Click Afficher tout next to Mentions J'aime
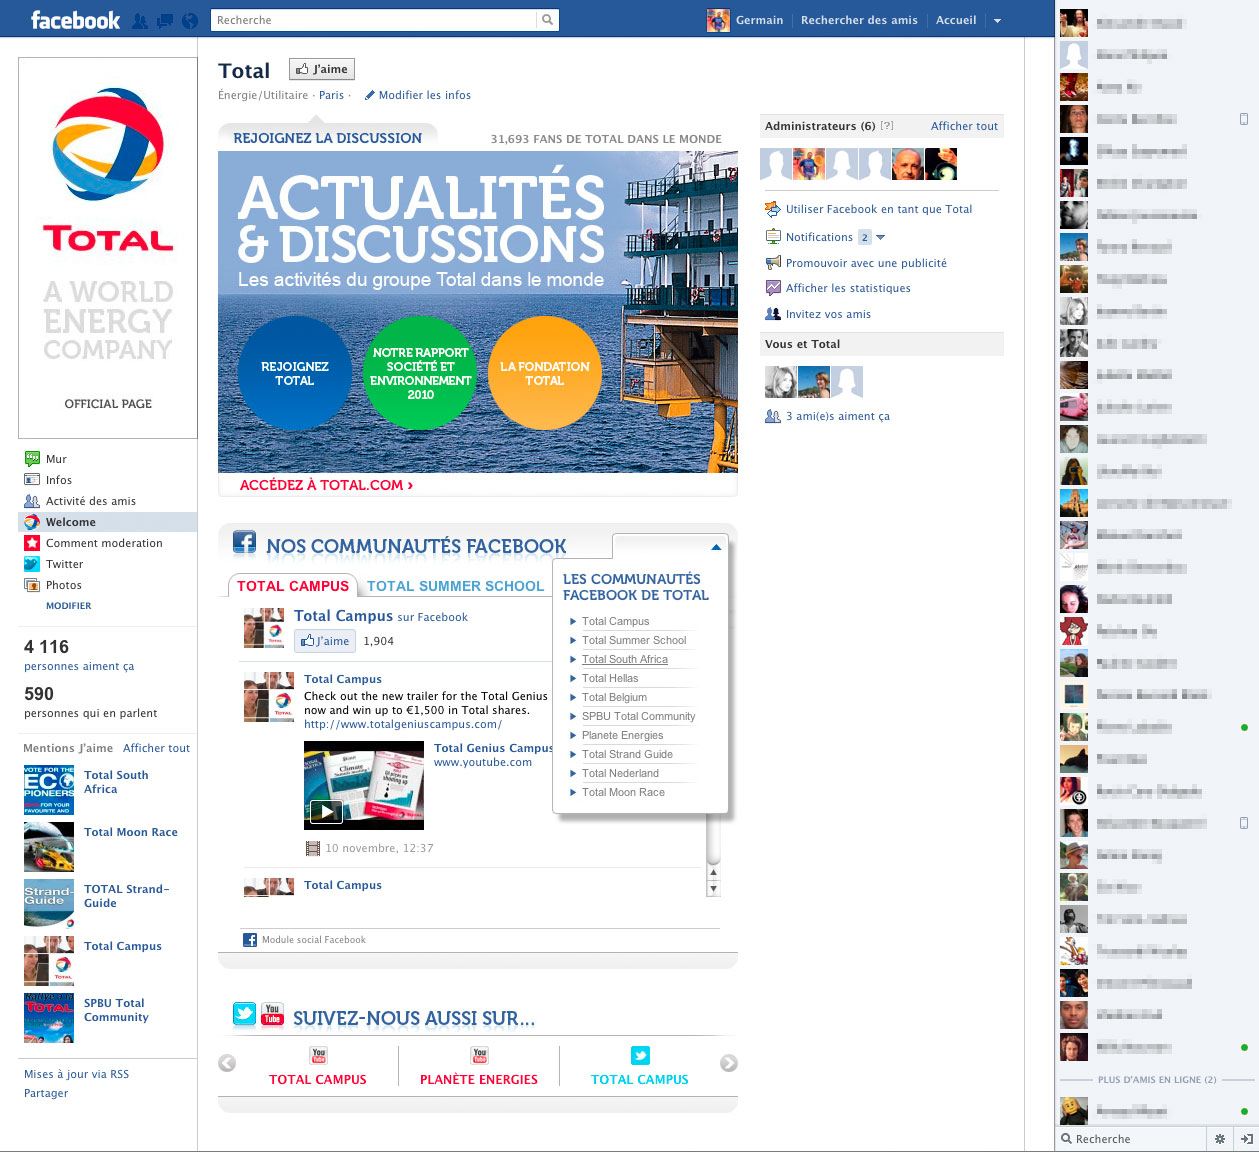 pyautogui.click(x=156, y=748)
